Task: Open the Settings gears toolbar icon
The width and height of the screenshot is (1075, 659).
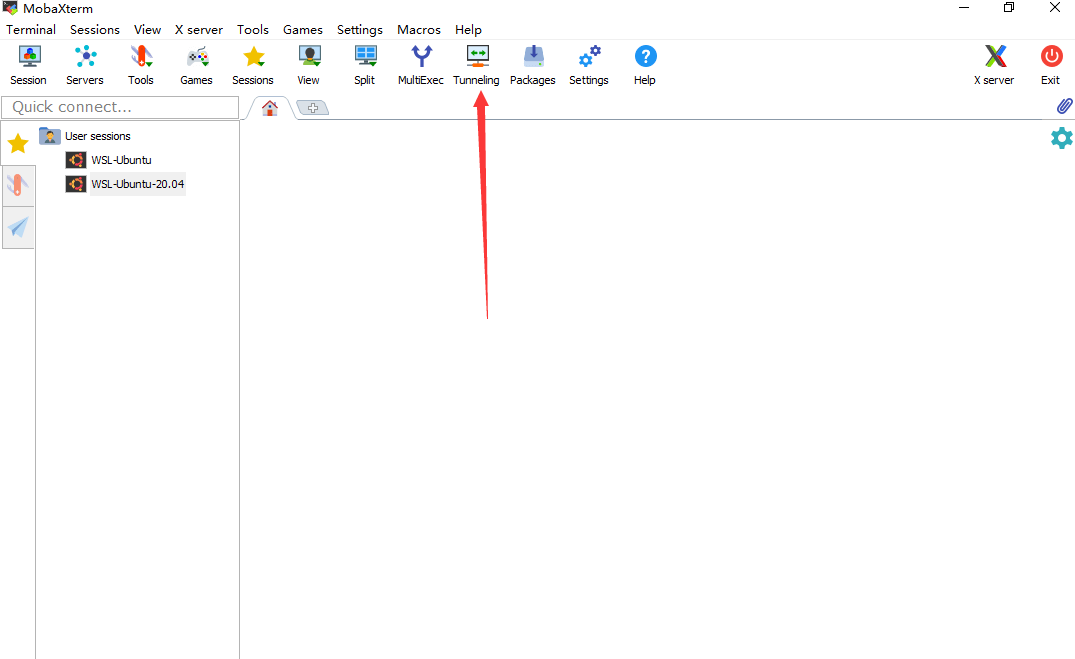Action: (589, 65)
